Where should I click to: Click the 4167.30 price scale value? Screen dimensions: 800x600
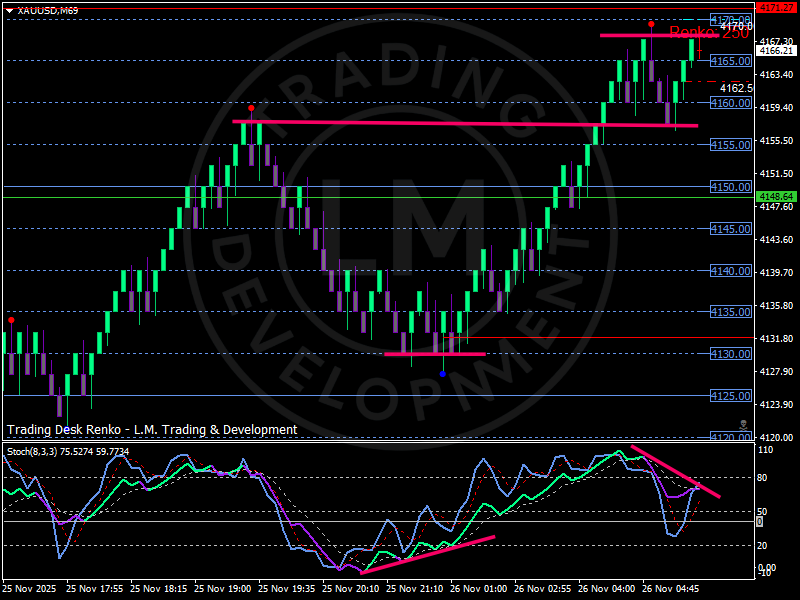776,41
